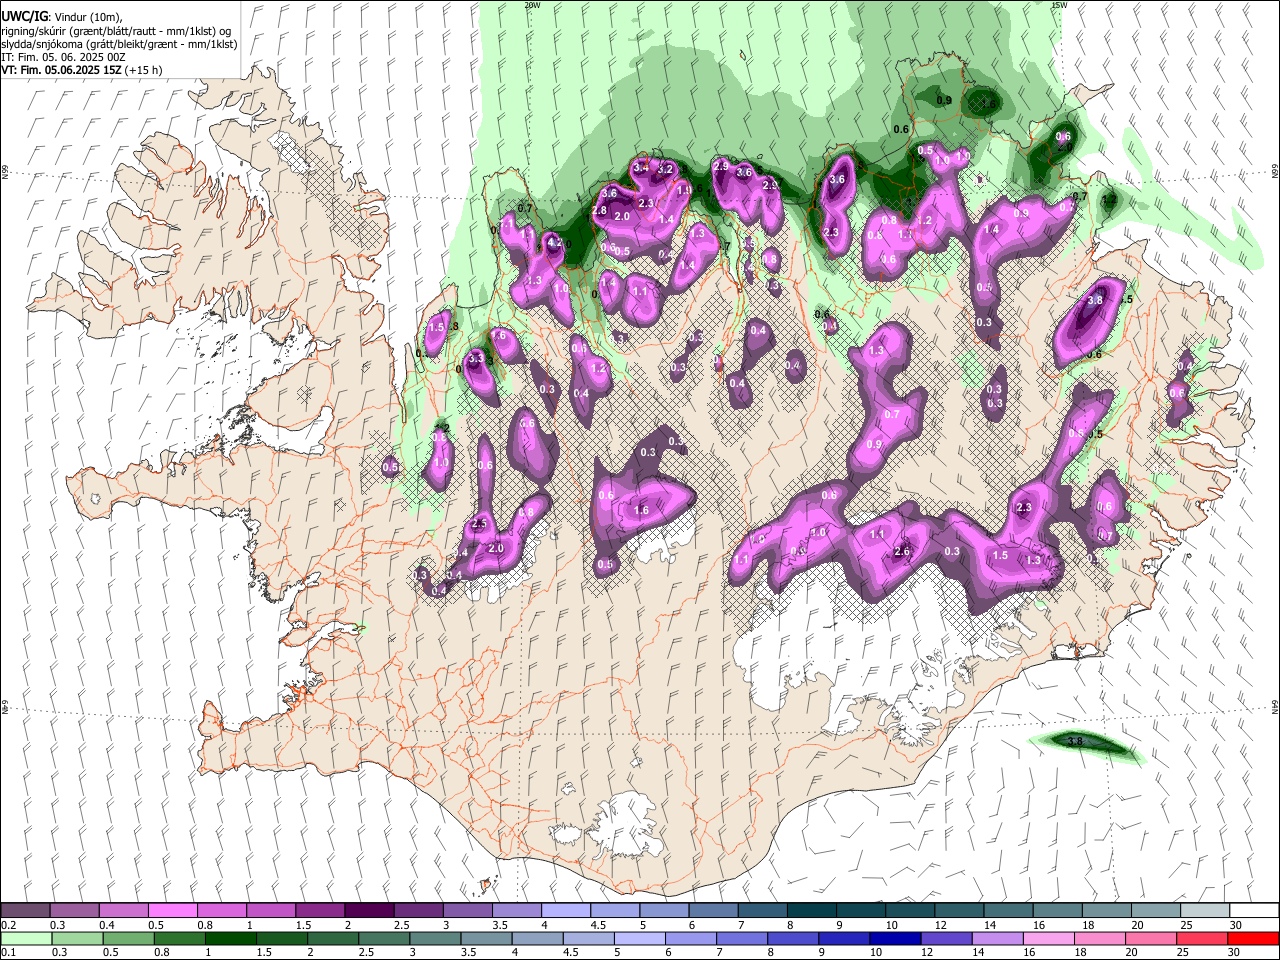The width and height of the screenshot is (1280, 960).
Task: Click the '4.2' value label on the map
Action: click(555, 243)
